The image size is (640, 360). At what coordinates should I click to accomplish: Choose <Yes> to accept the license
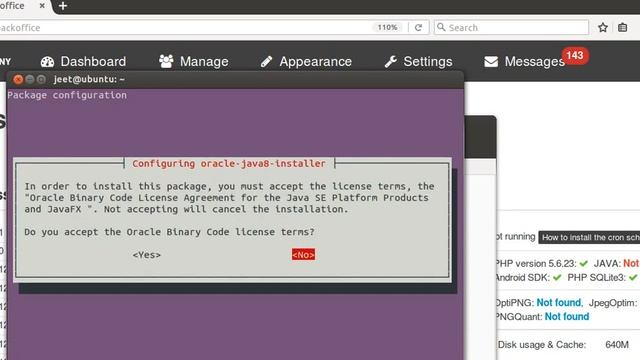tap(147, 255)
